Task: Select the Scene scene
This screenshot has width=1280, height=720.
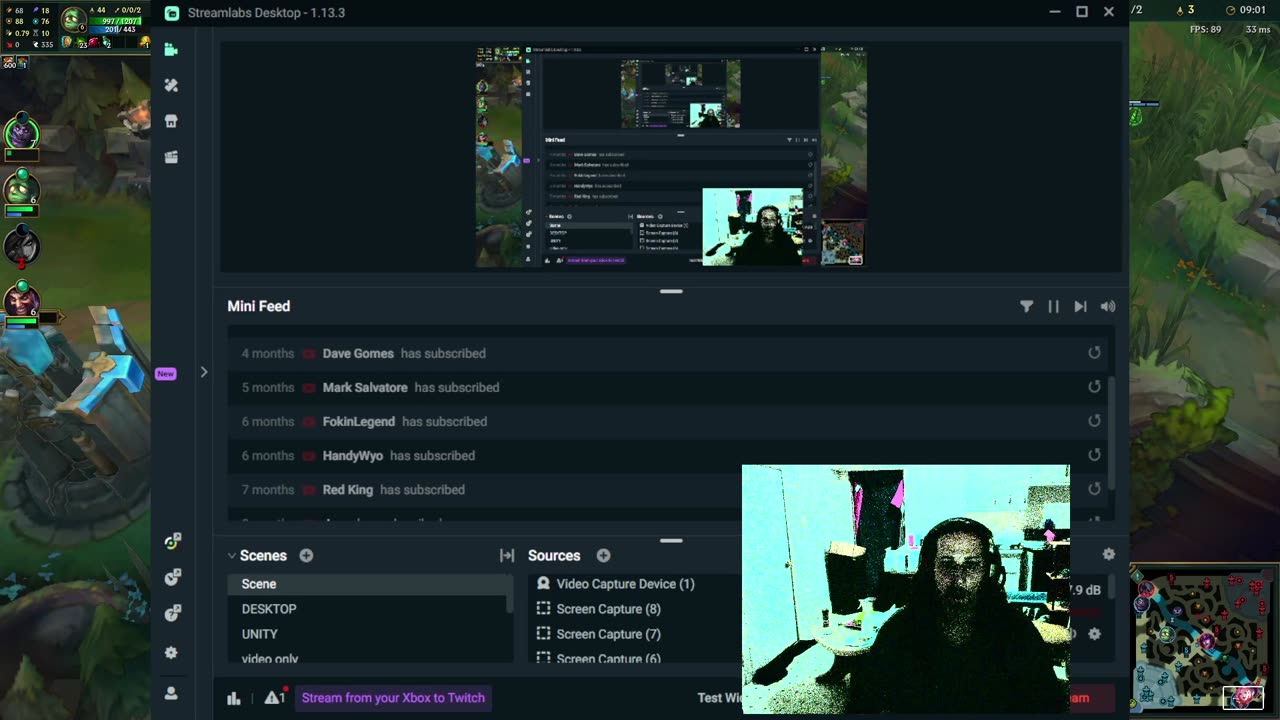Action: (367, 584)
